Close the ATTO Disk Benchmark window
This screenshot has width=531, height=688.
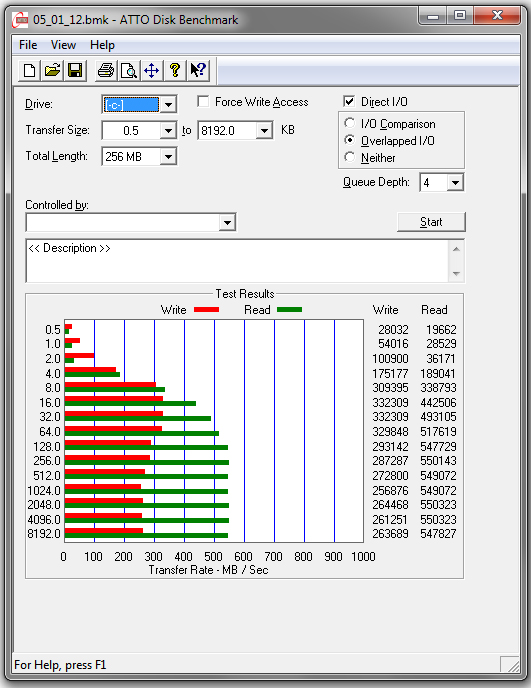coord(497,16)
